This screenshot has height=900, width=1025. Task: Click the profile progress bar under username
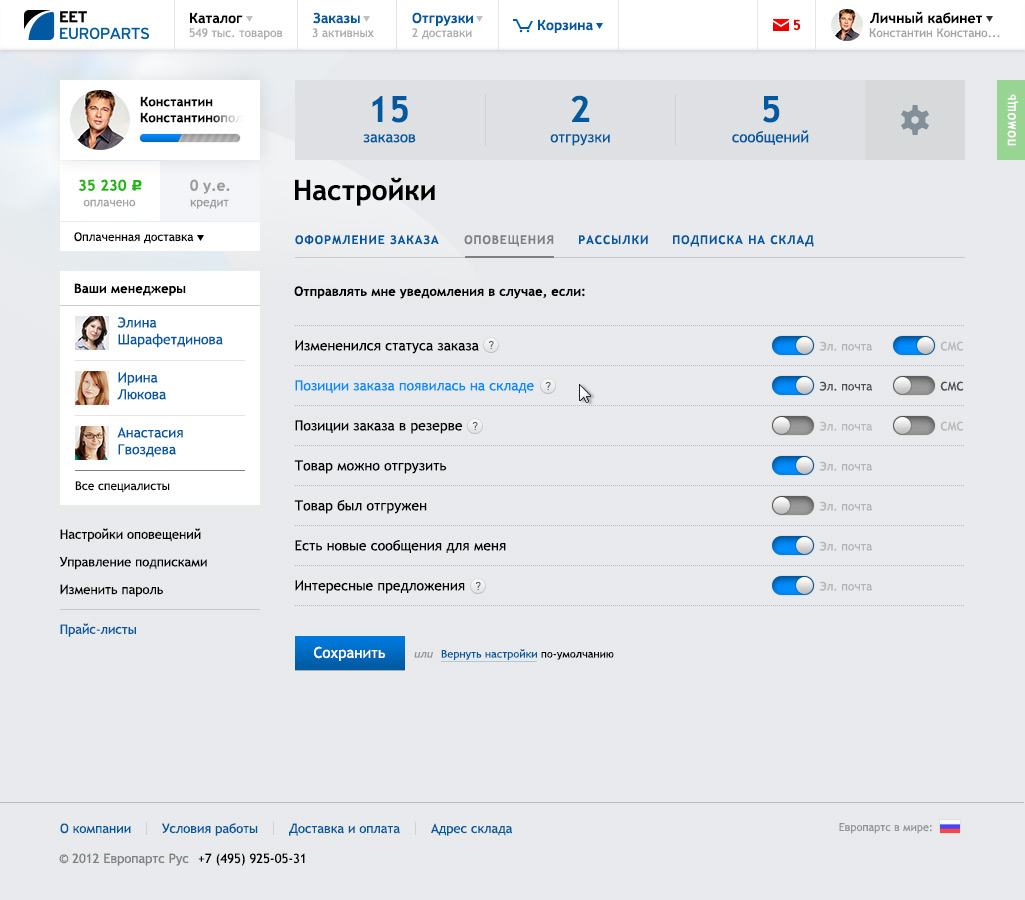189,138
